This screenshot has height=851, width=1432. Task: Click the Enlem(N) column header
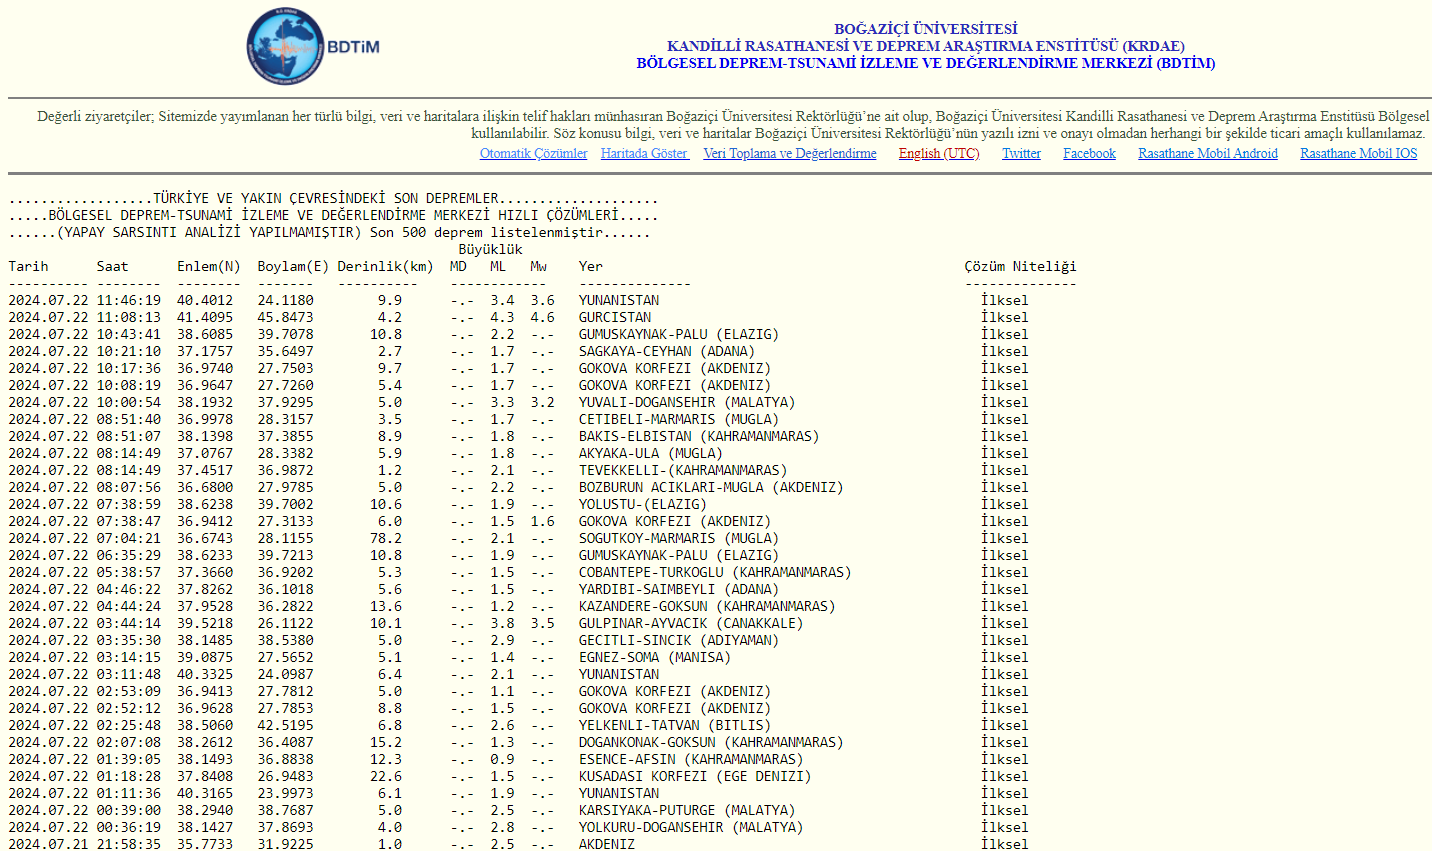click(209, 266)
